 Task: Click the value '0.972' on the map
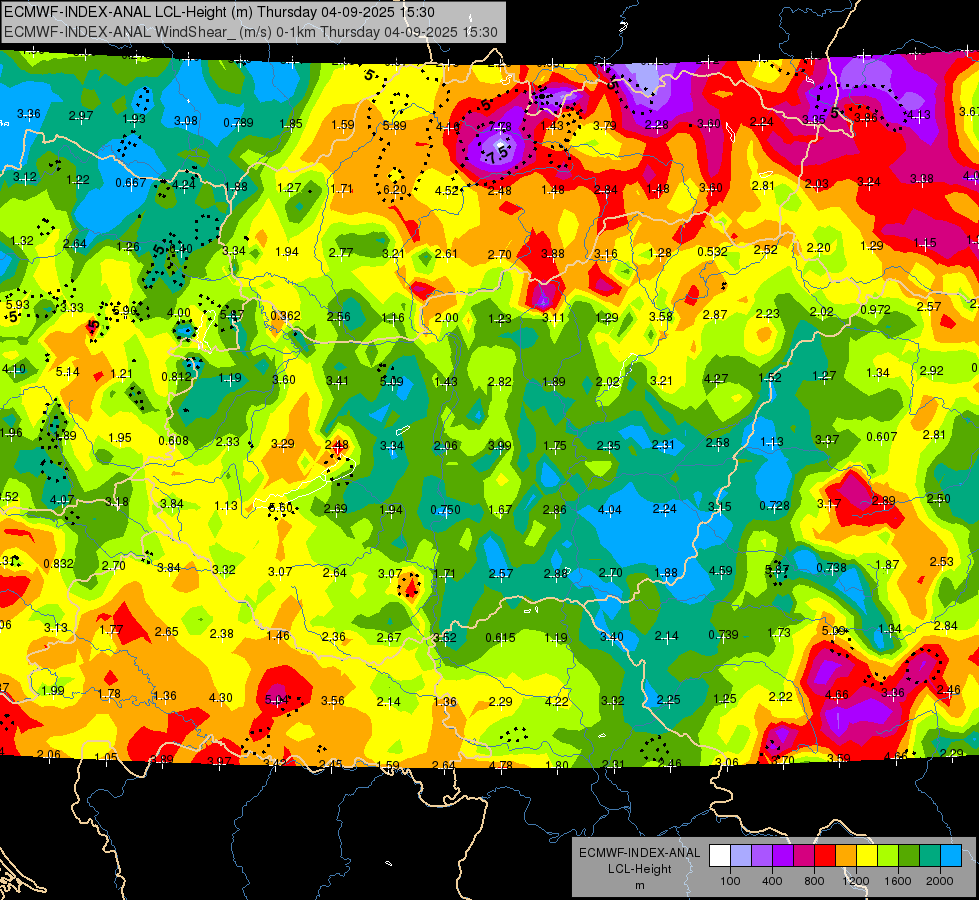click(x=875, y=309)
